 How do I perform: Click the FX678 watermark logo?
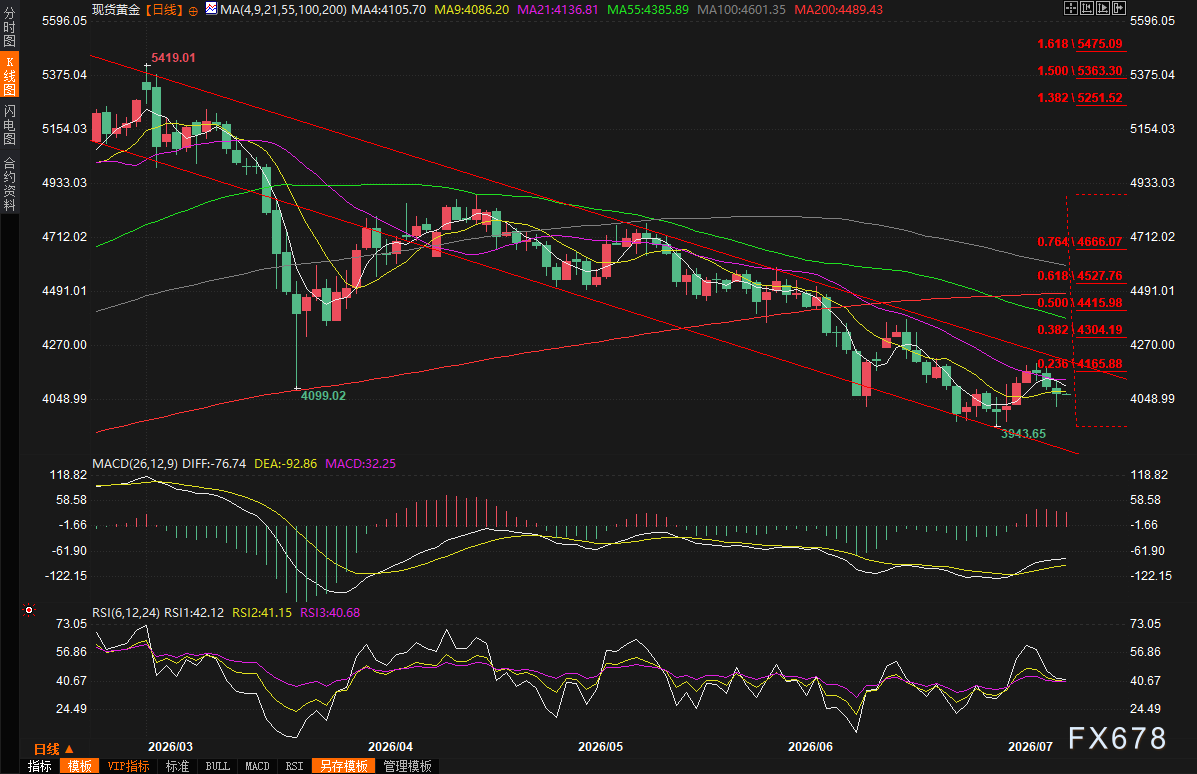coord(1117,738)
